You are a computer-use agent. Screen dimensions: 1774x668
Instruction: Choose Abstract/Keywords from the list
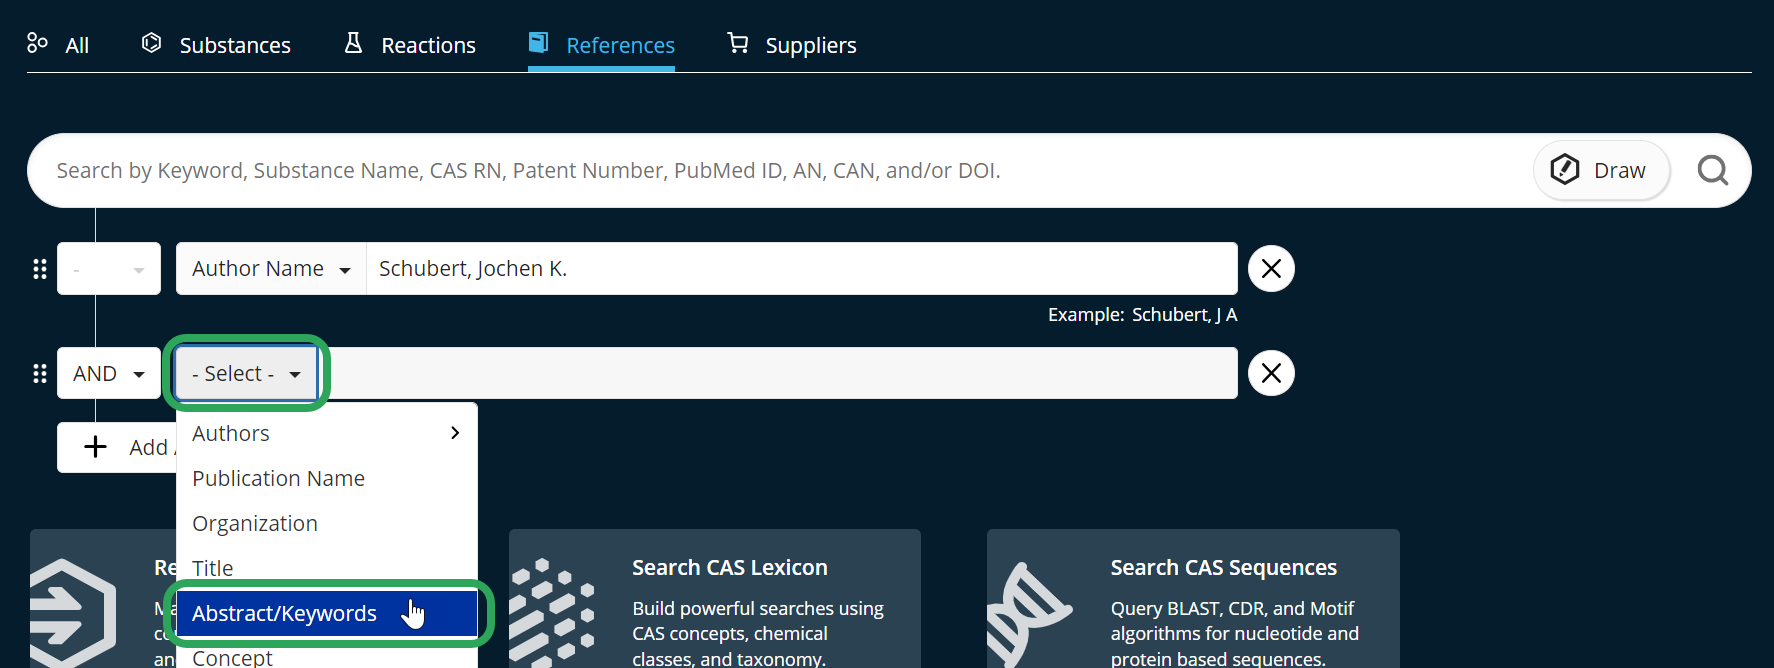(327, 613)
